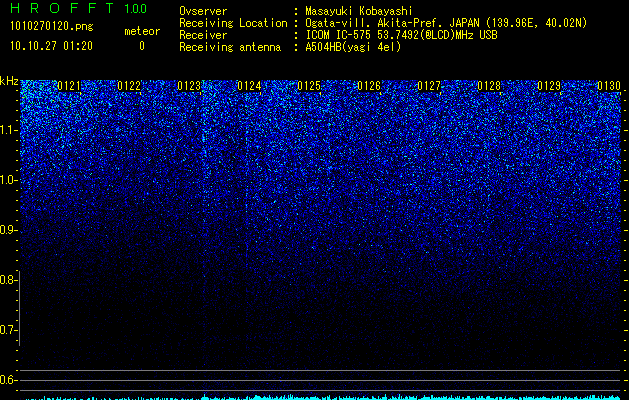
Task: Click the 0126 time marker
Action: pos(369,86)
